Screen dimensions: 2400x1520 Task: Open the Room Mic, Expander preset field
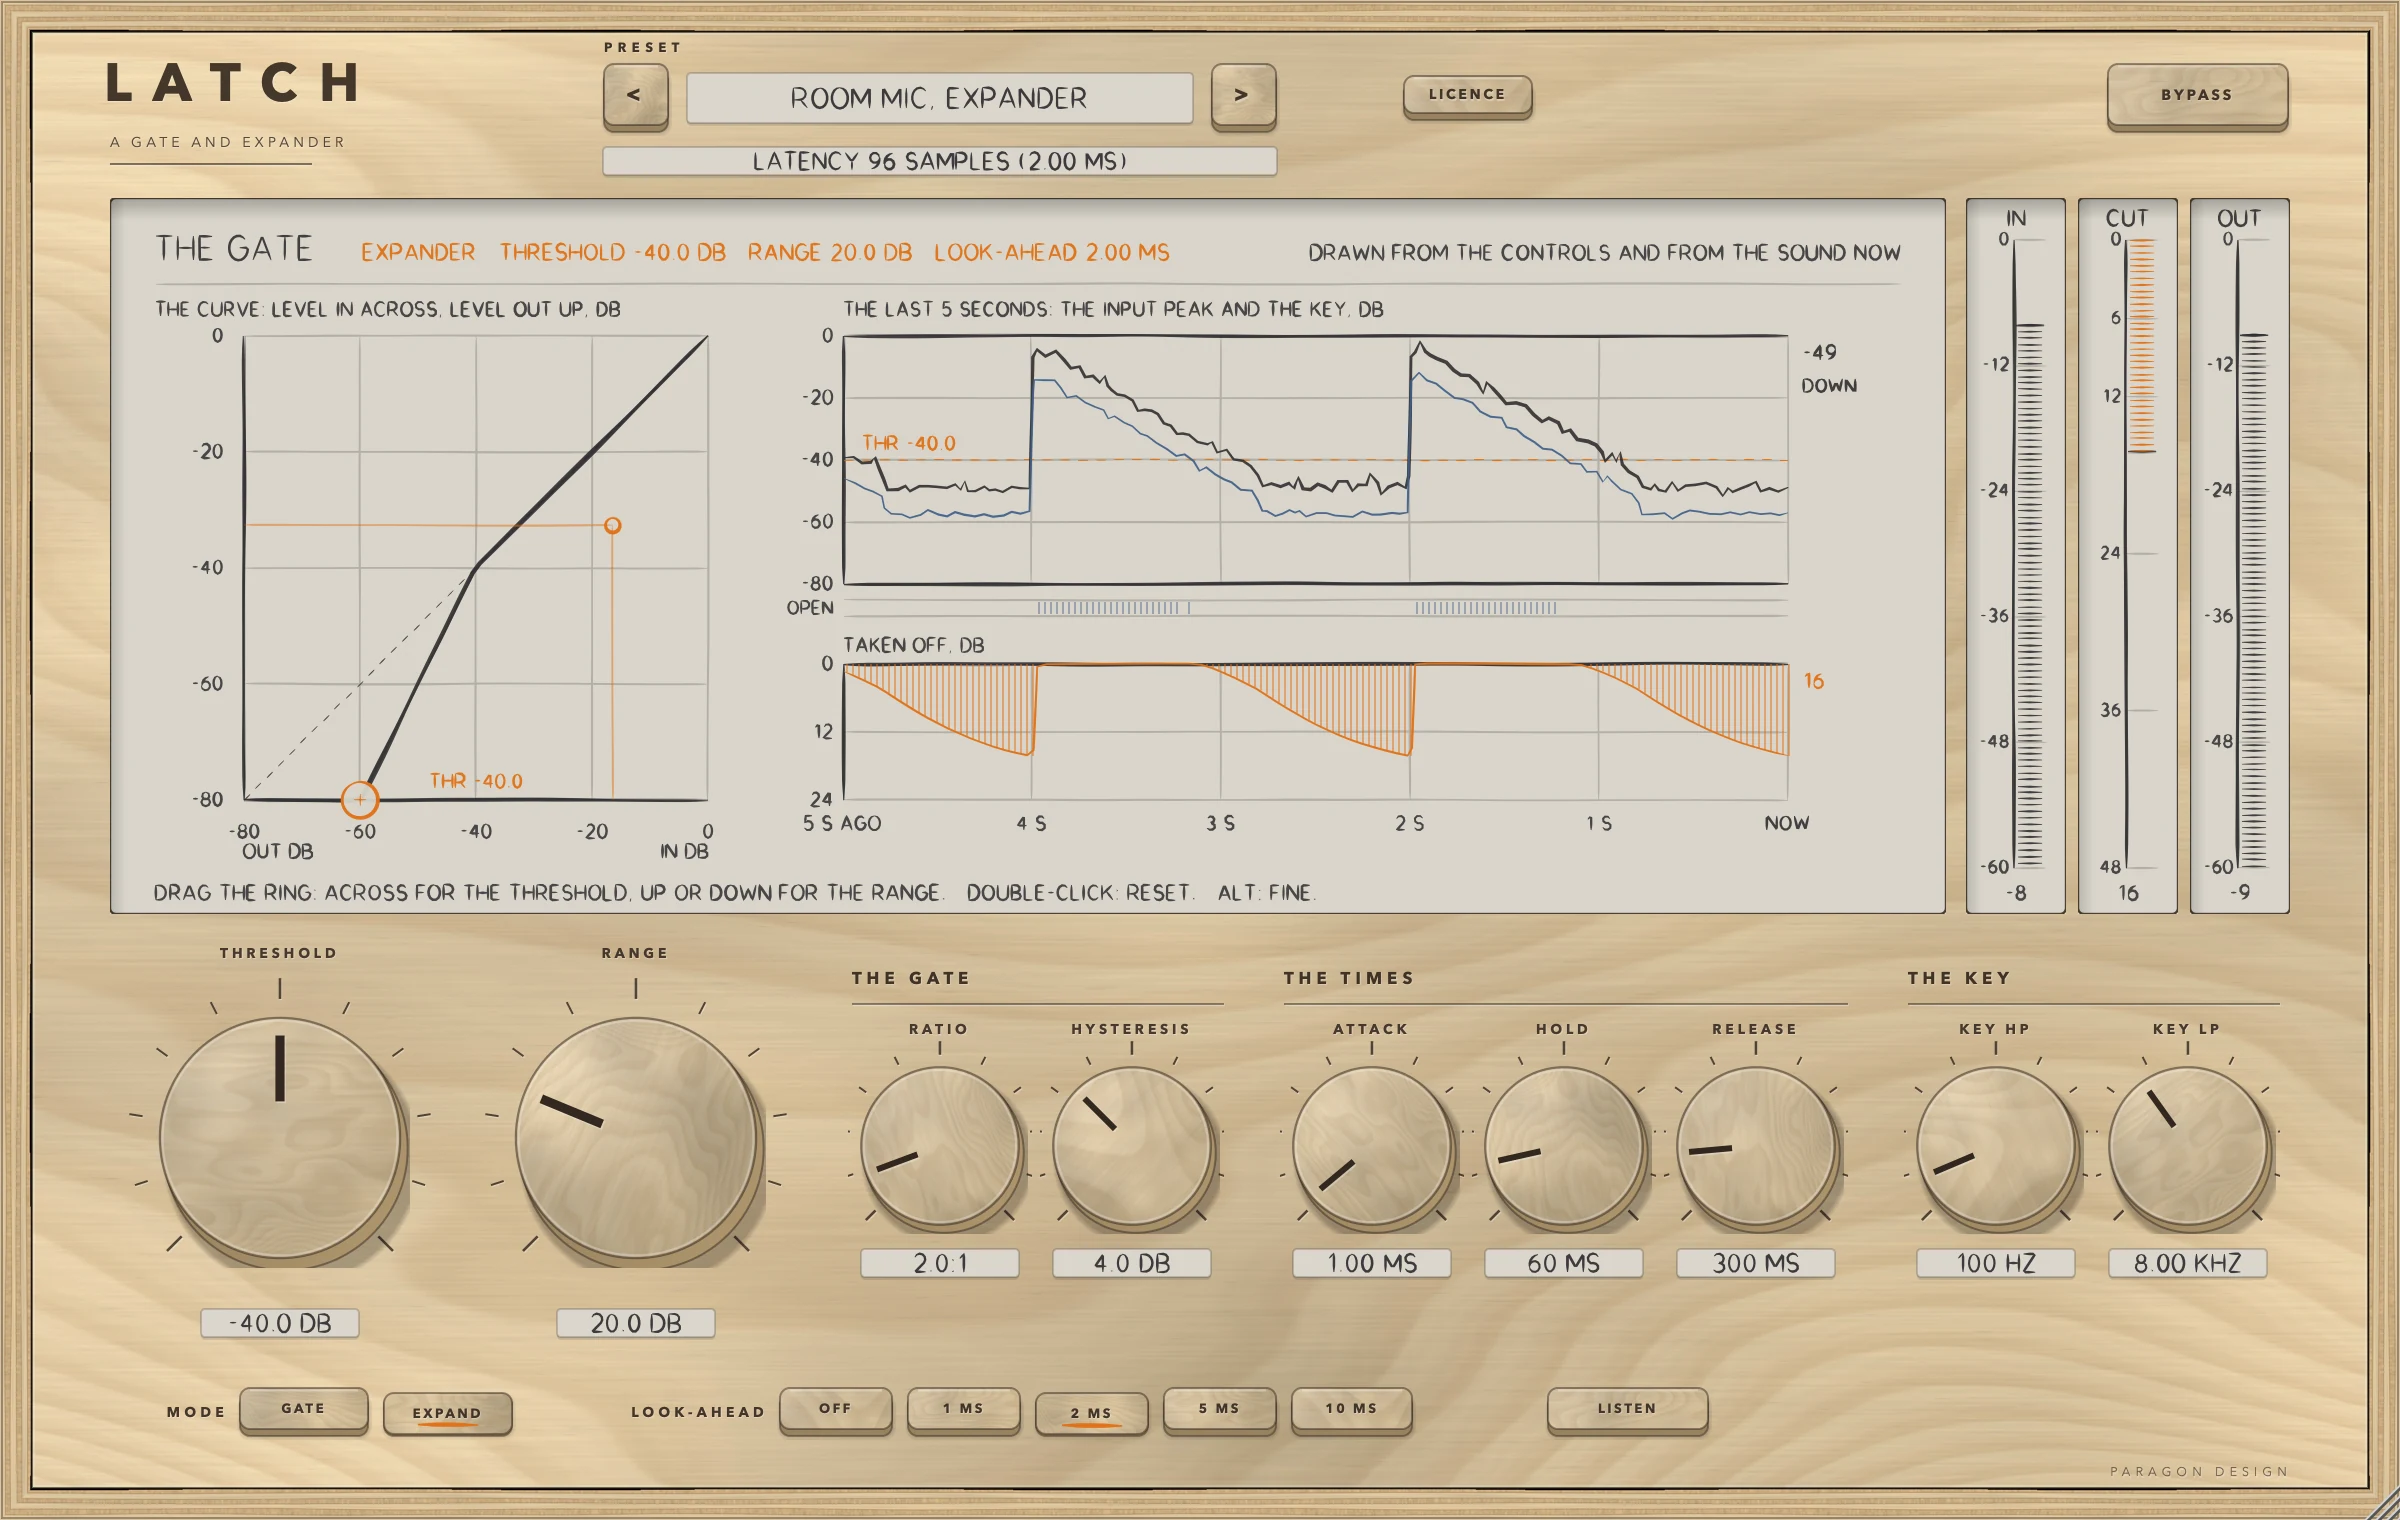(939, 98)
